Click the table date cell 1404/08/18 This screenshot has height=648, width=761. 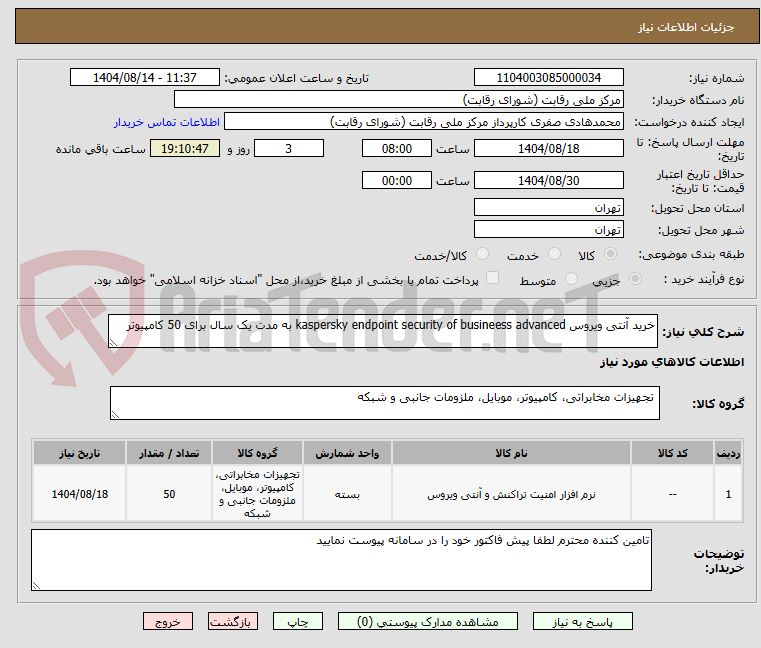[80, 494]
